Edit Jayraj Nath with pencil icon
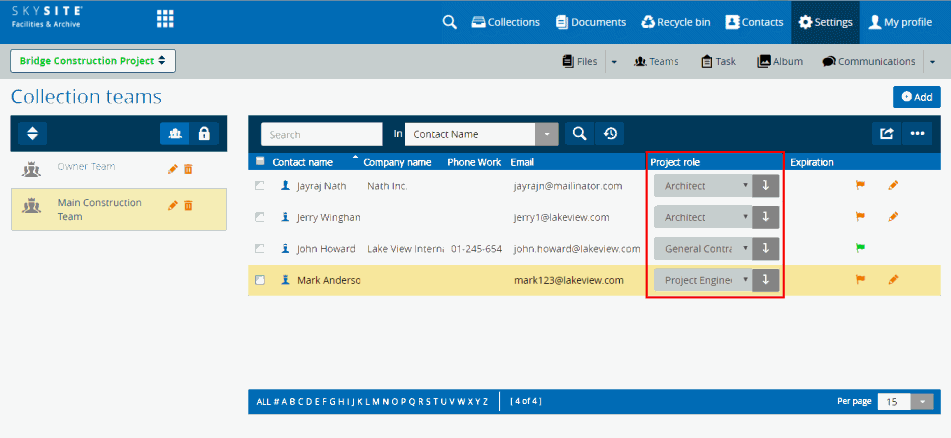Screen dimensions: 951x438 [893, 185]
